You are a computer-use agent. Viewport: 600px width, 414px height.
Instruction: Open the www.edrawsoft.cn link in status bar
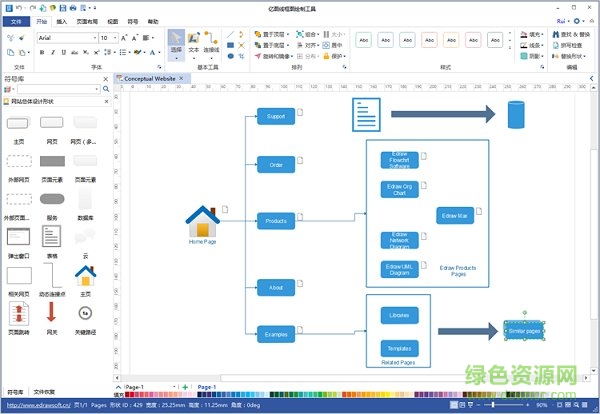[39, 405]
